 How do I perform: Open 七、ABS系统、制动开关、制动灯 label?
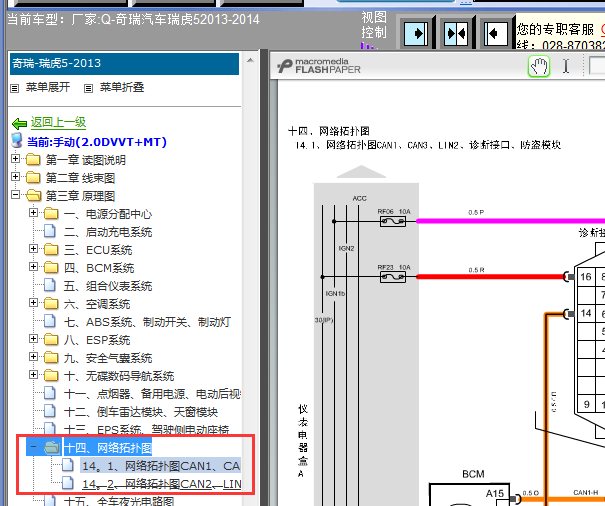point(147,322)
